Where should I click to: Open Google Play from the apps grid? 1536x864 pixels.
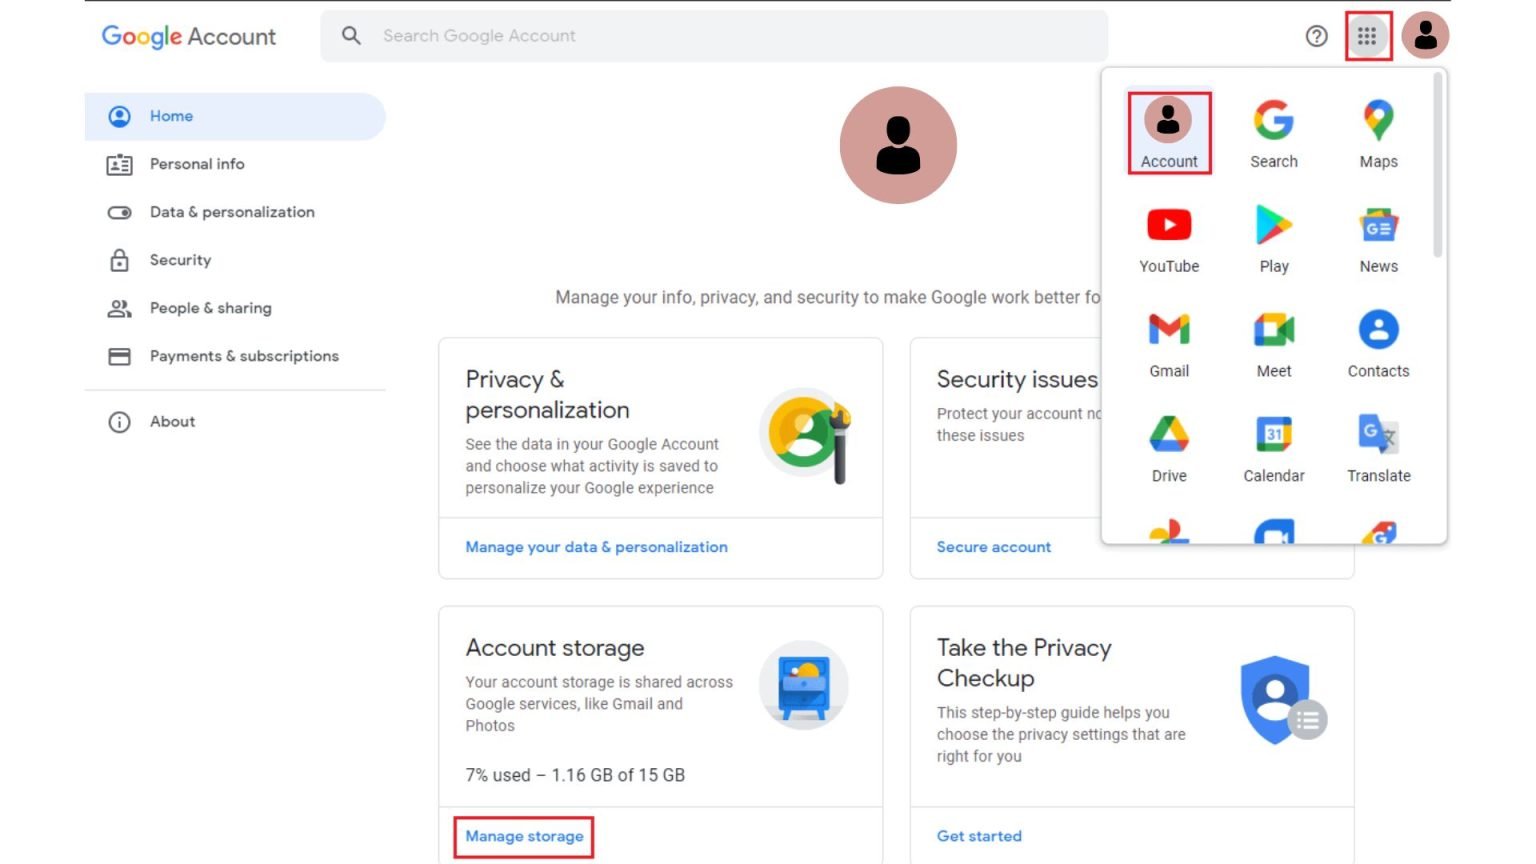point(1273,237)
